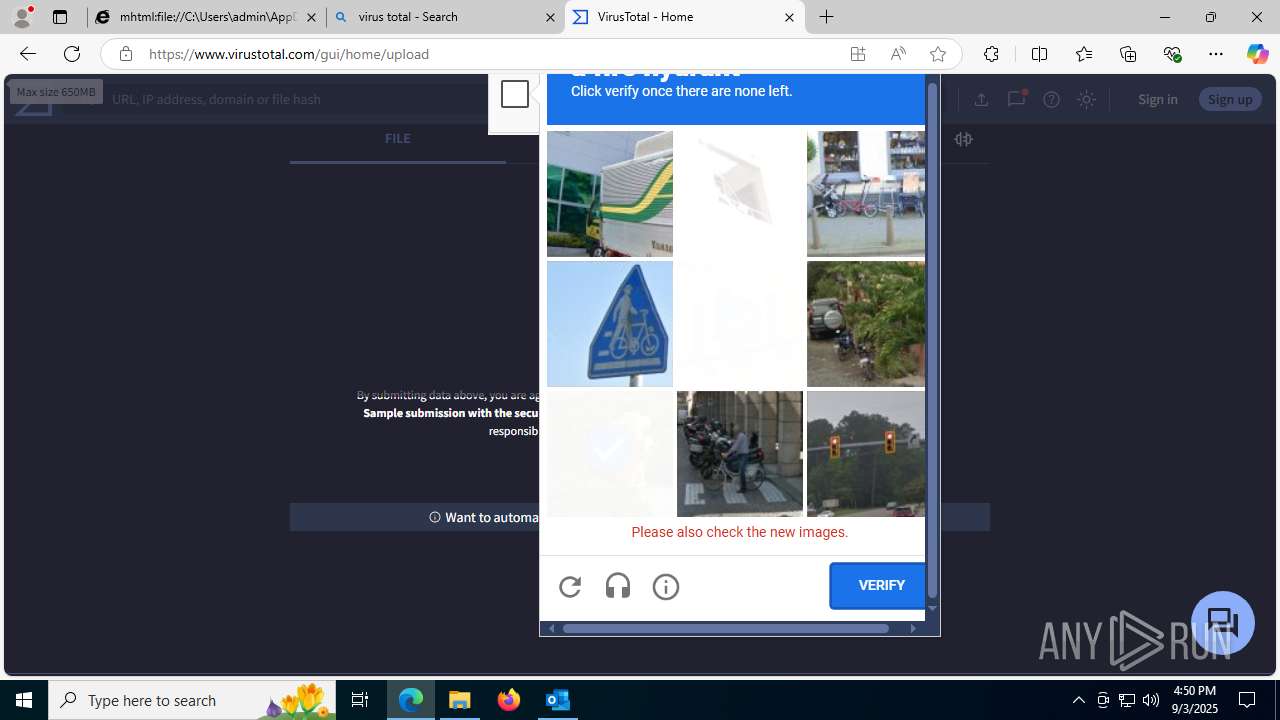The height and width of the screenshot is (720, 1280).
Task: View site information lock icon
Action: tap(125, 54)
